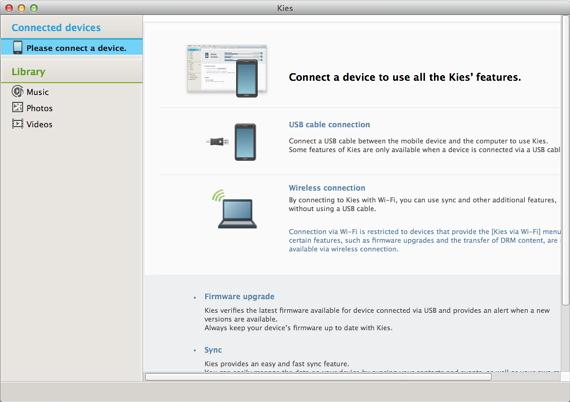Click the Kies window with phone illustration
Image resolution: width=570 pixels, height=402 pixels.
(x=227, y=71)
